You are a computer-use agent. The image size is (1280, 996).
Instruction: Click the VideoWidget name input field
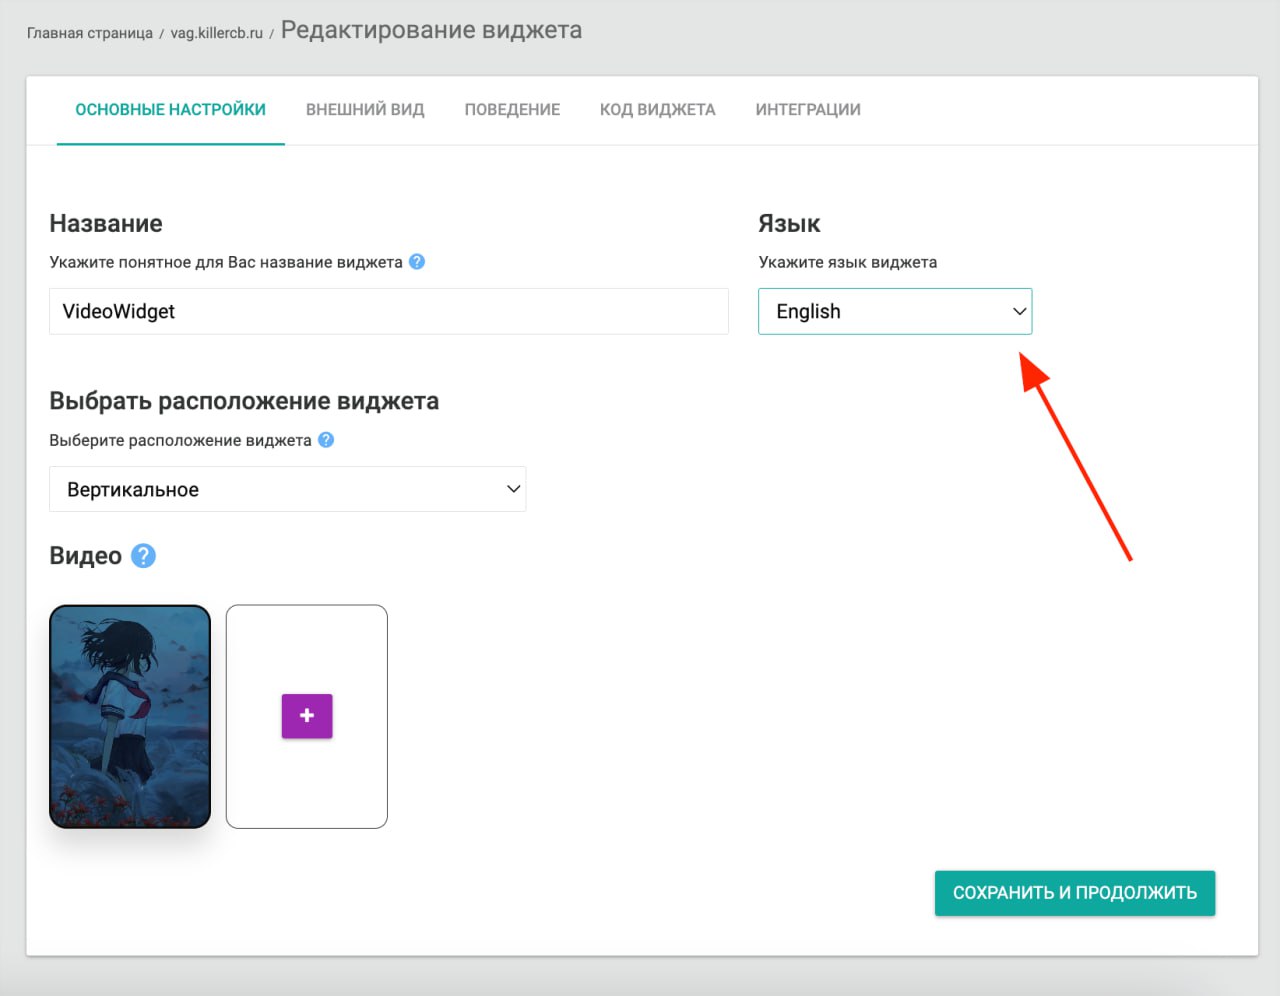pyautogui.click(x=388, y=312)
